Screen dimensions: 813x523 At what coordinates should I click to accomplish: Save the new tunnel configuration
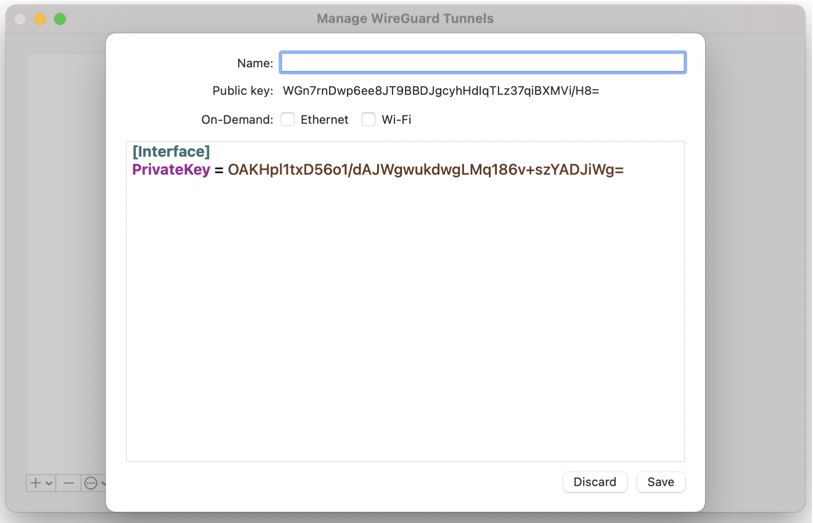[x=661, y=482]
